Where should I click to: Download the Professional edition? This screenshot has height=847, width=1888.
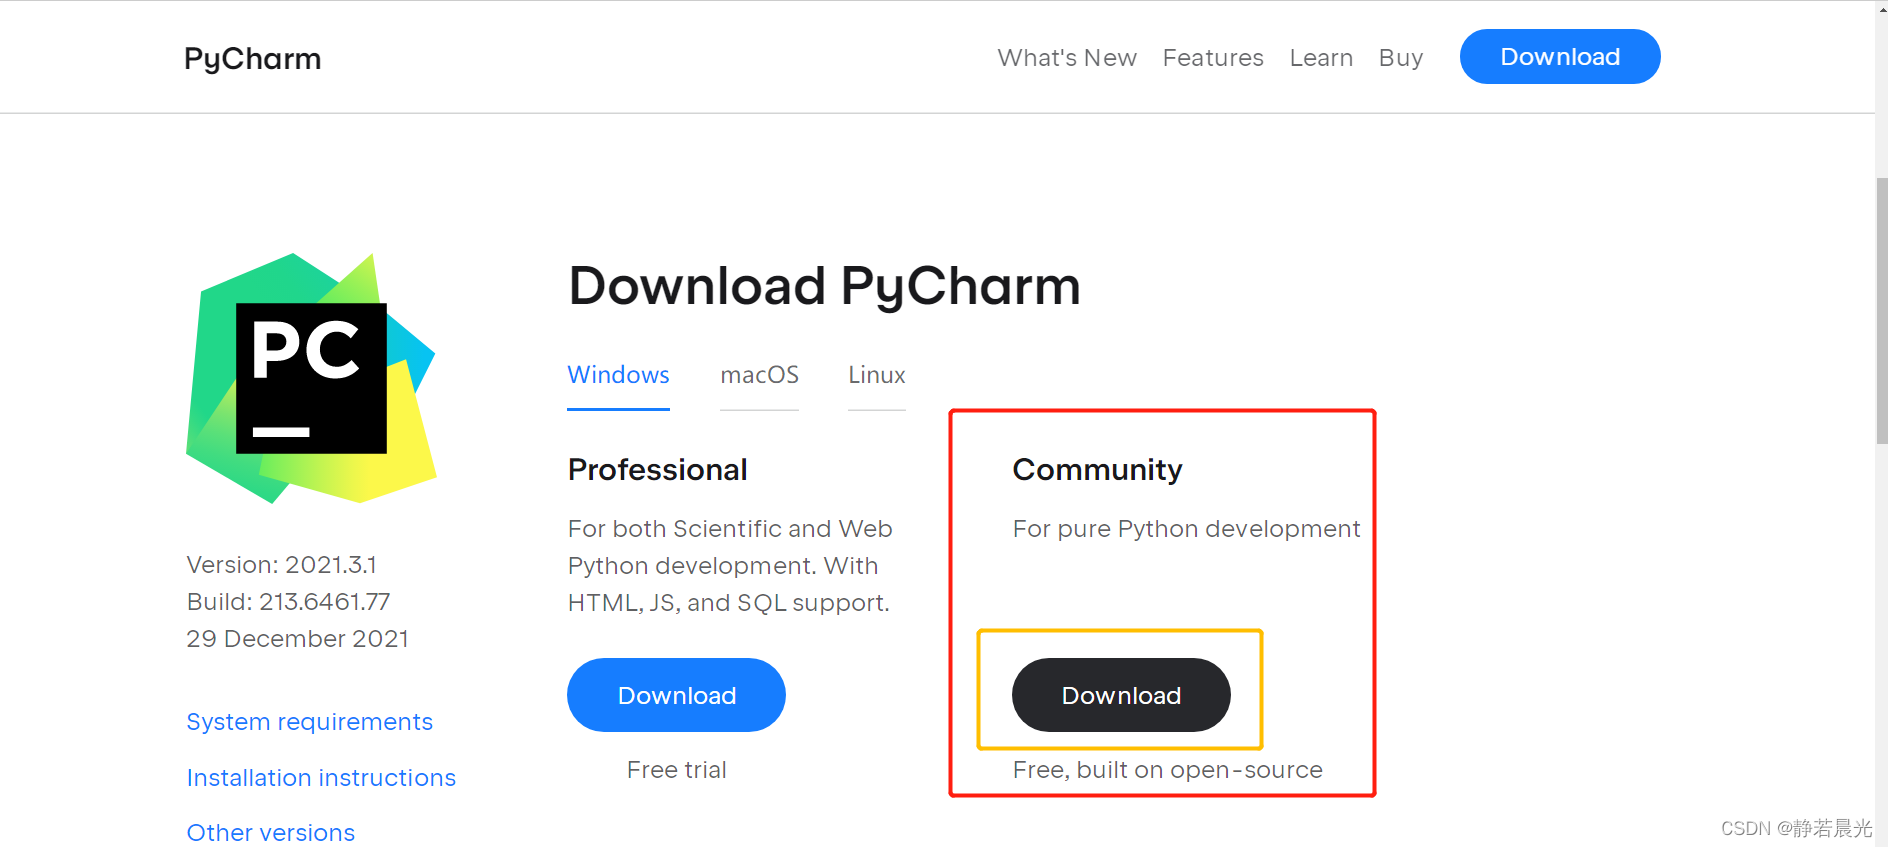click(x=676, y=695)
